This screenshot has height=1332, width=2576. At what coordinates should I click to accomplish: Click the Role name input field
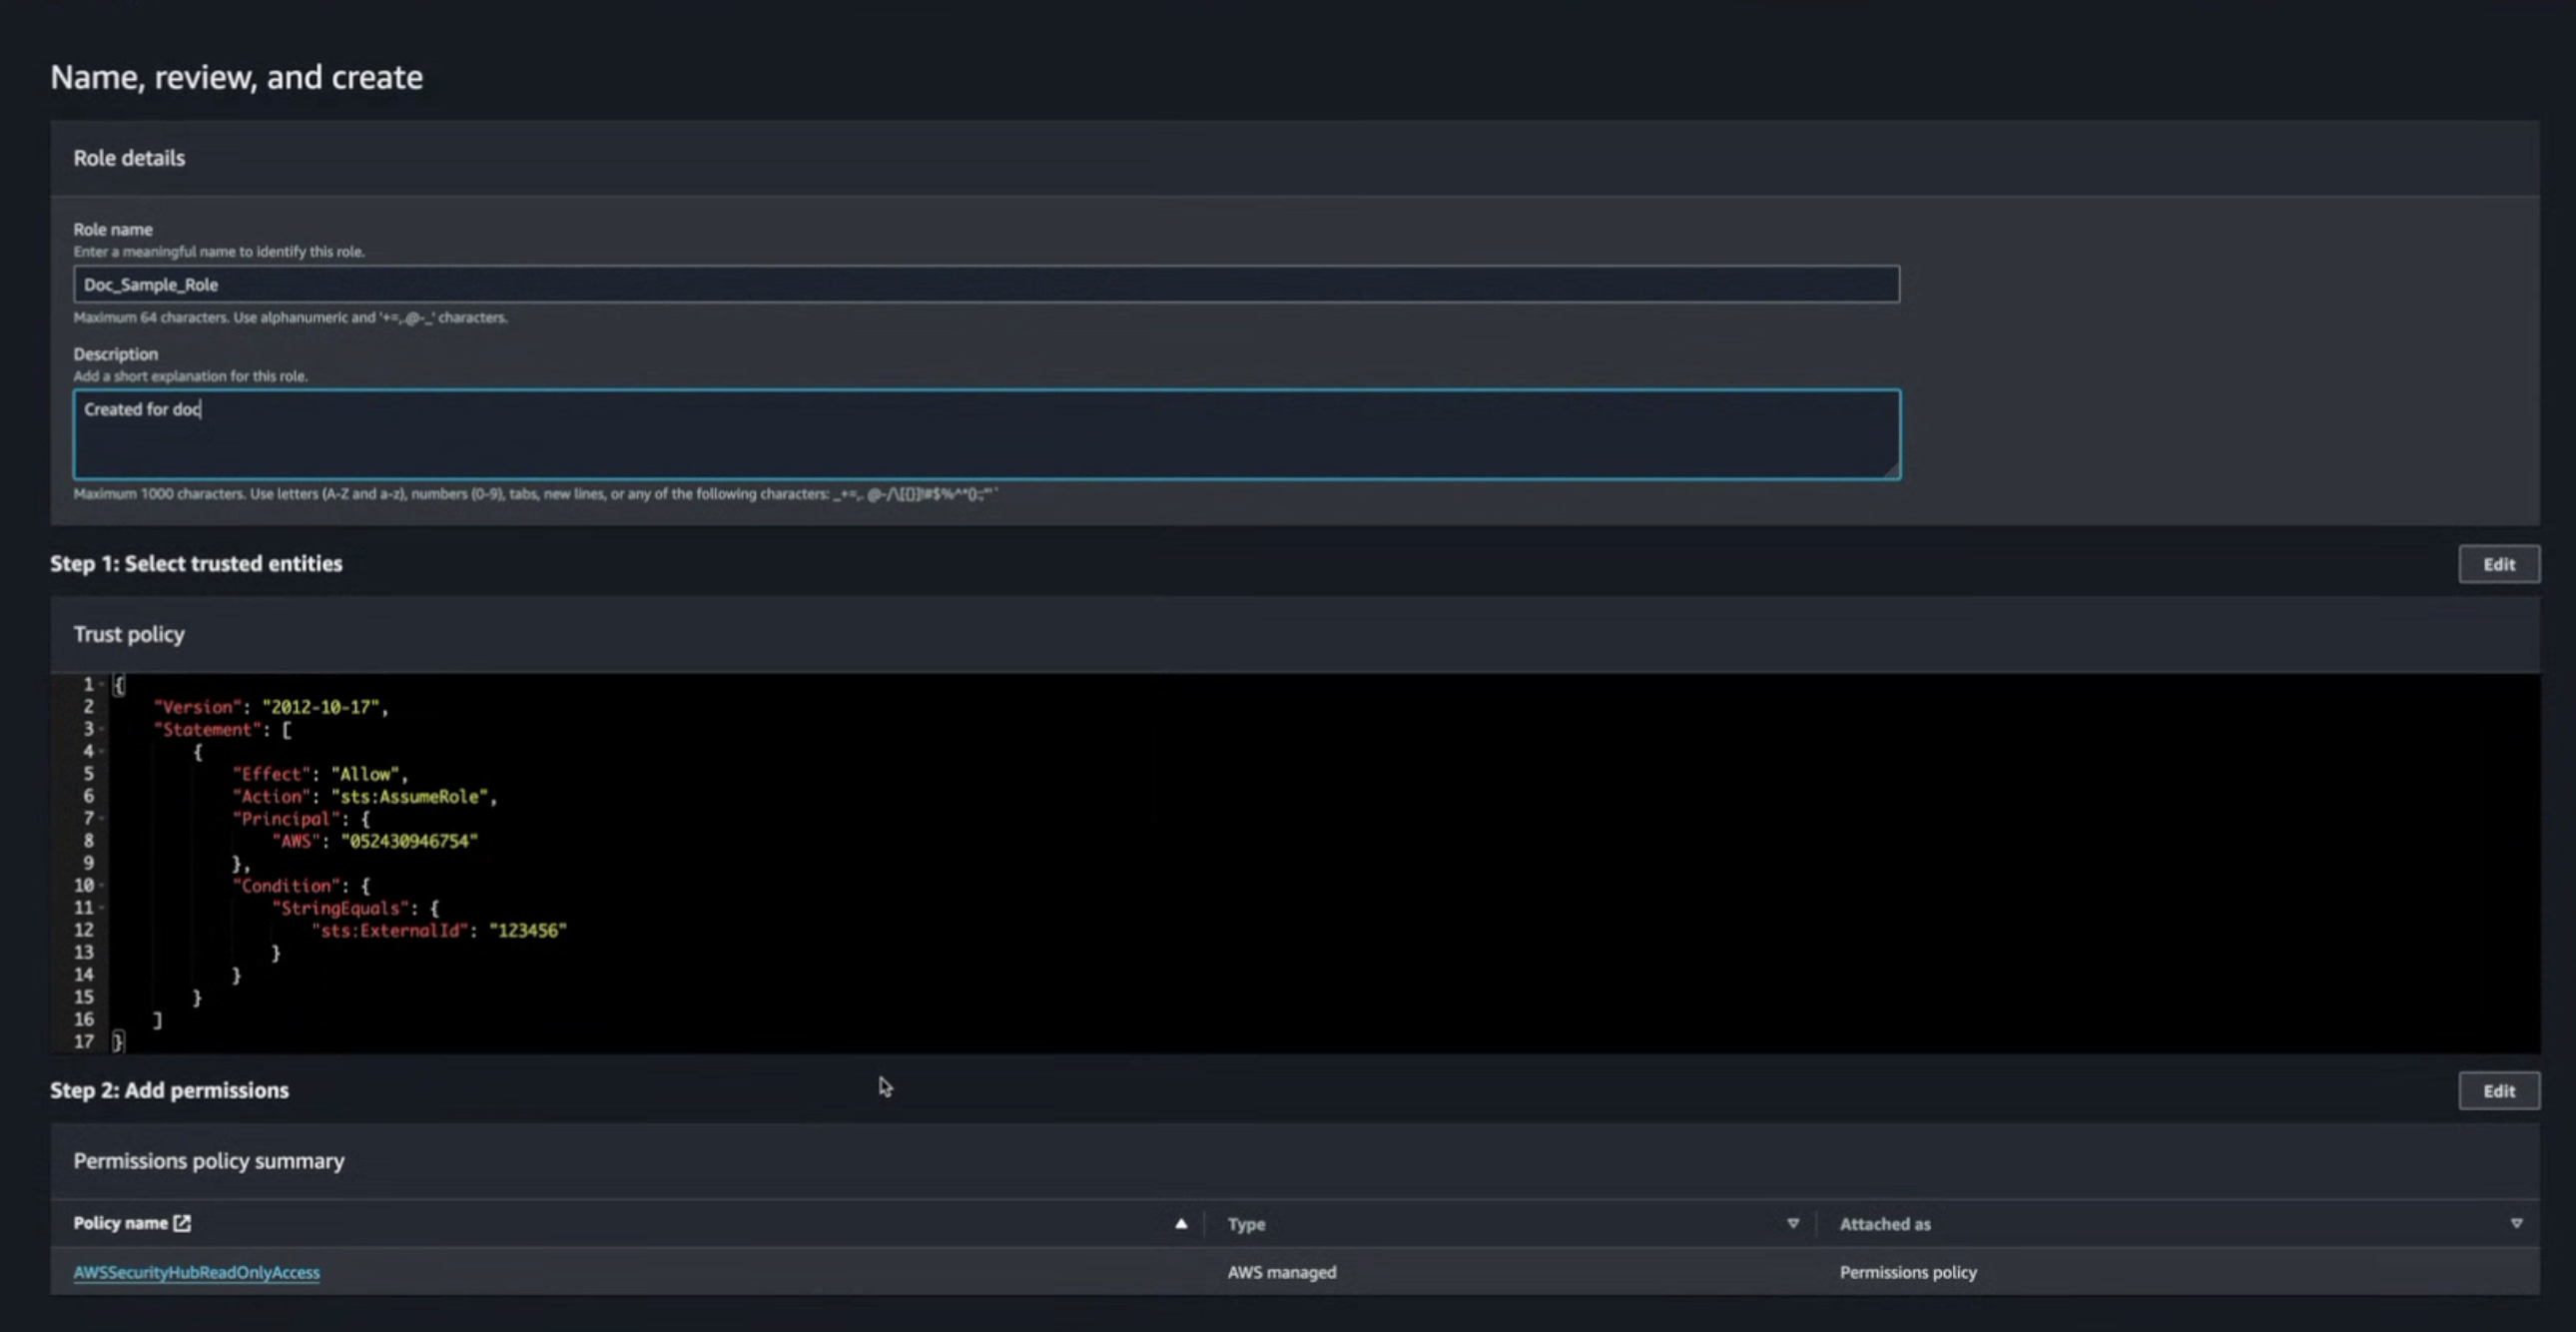tap(985, 284)
